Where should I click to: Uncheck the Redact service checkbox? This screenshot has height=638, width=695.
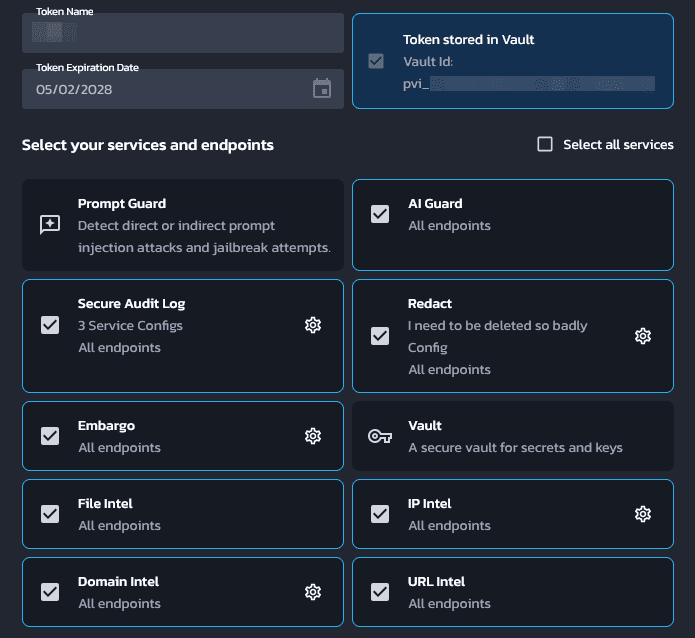pyautogui.click(x=380, y=336)
